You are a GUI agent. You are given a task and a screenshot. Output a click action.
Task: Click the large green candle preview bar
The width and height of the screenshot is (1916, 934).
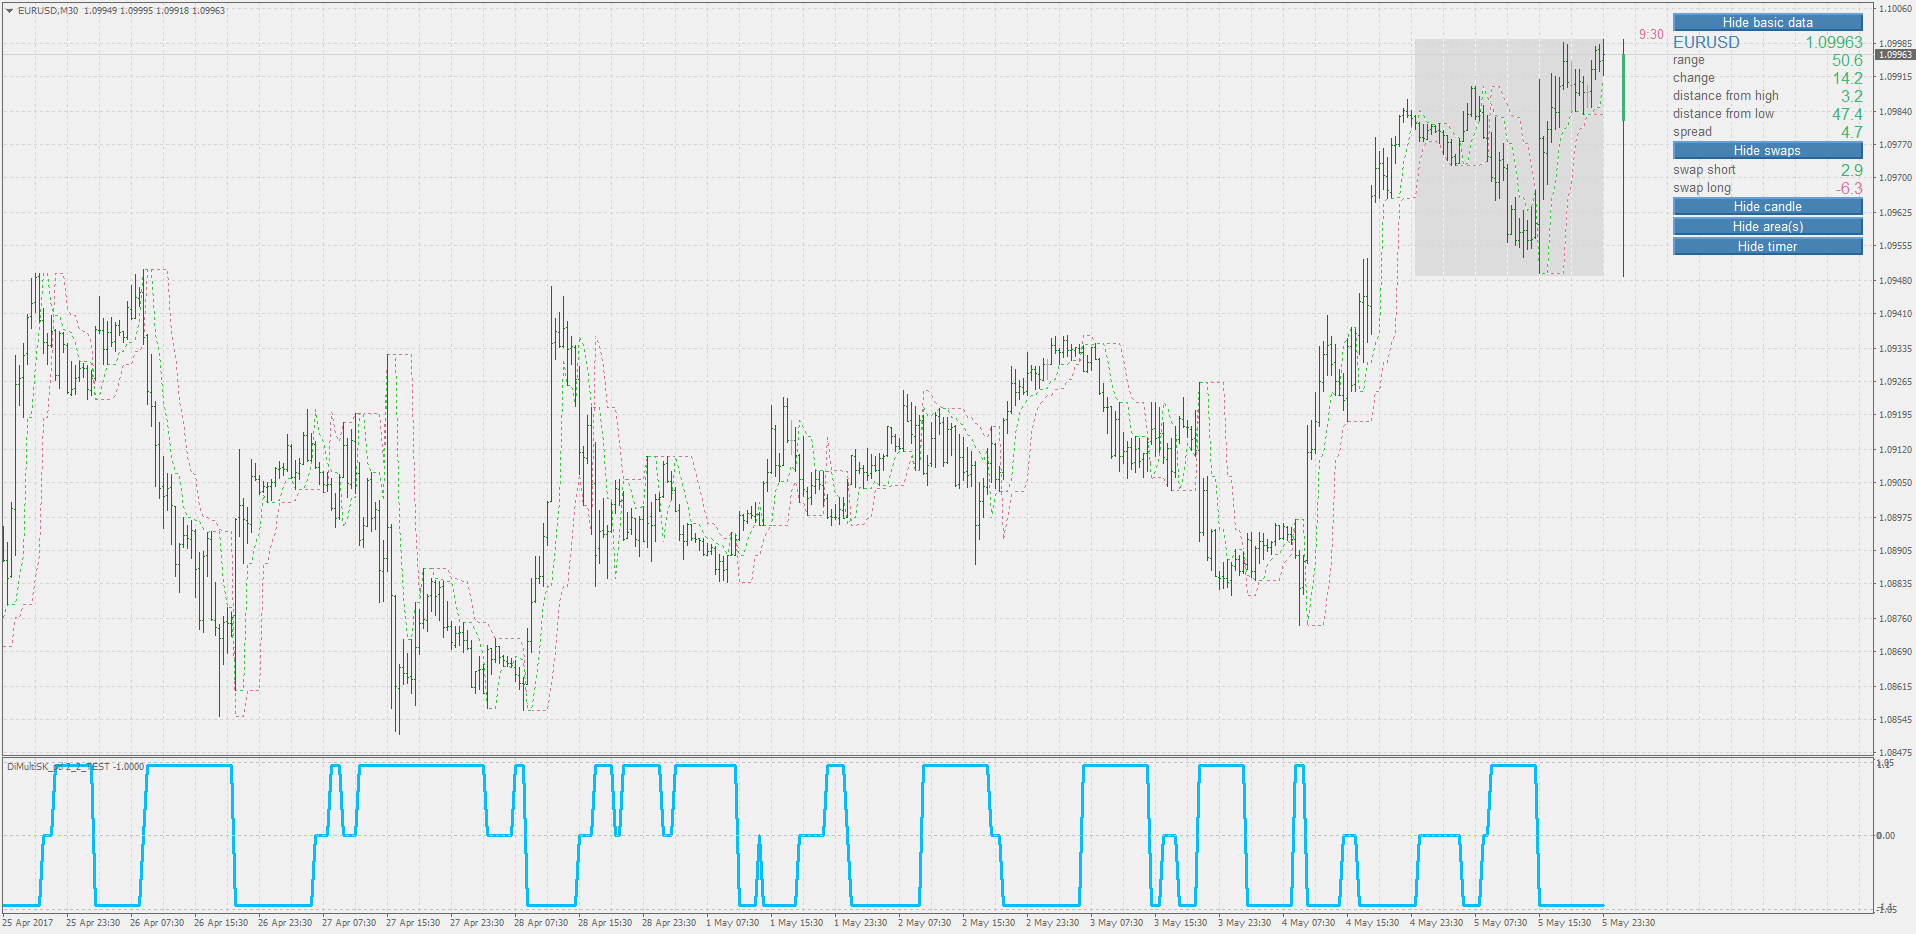coord(1623,87)
